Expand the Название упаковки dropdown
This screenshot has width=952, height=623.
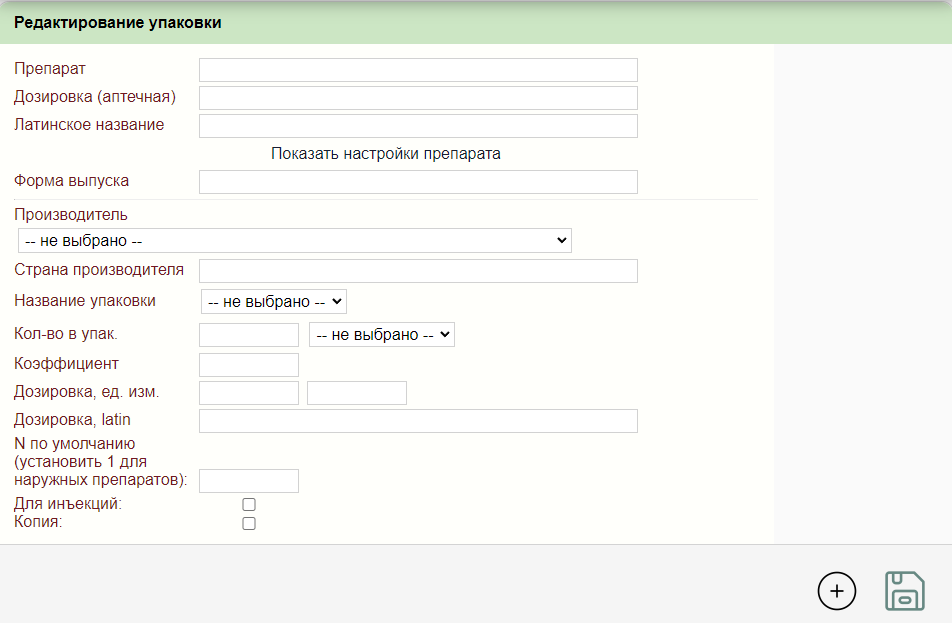tap(273, 301)
